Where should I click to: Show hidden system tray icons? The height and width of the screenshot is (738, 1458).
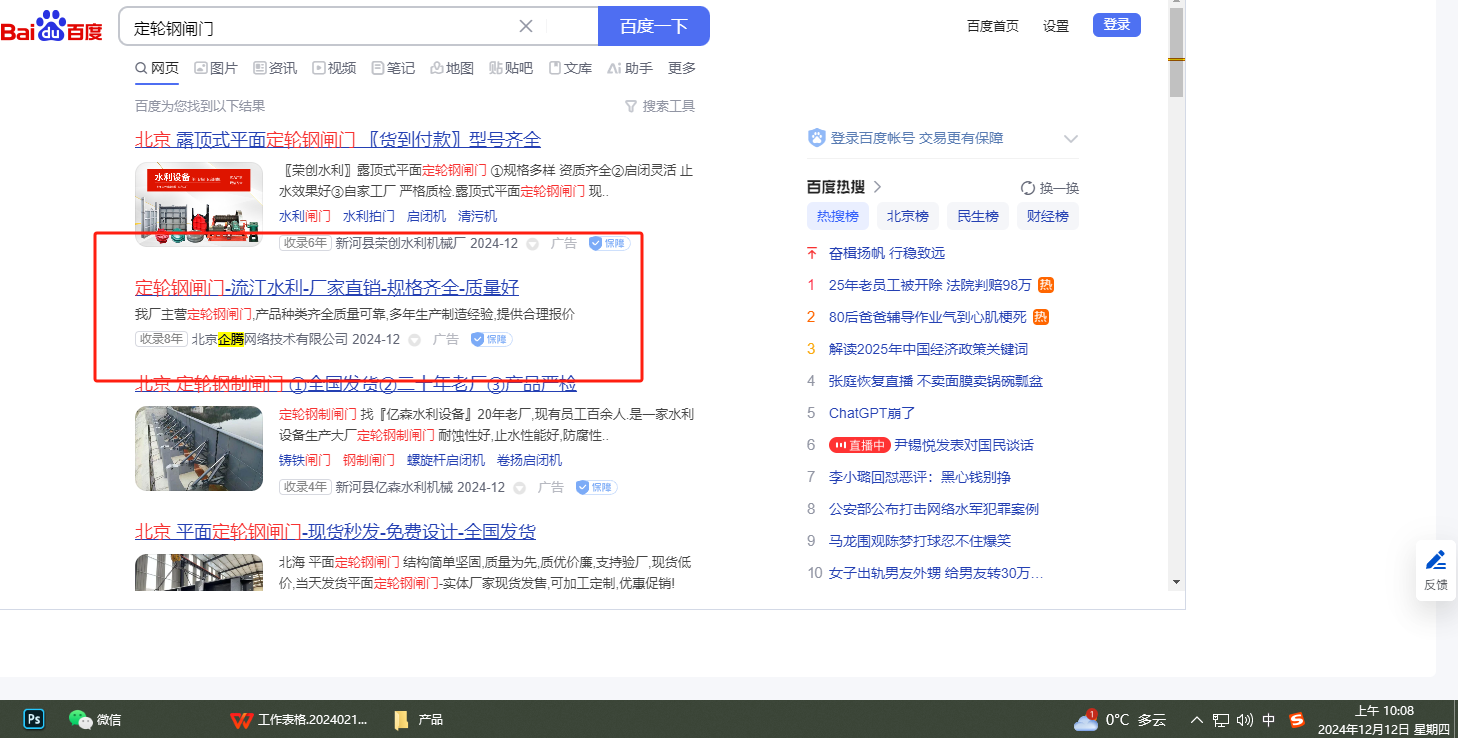point(1196,720)
